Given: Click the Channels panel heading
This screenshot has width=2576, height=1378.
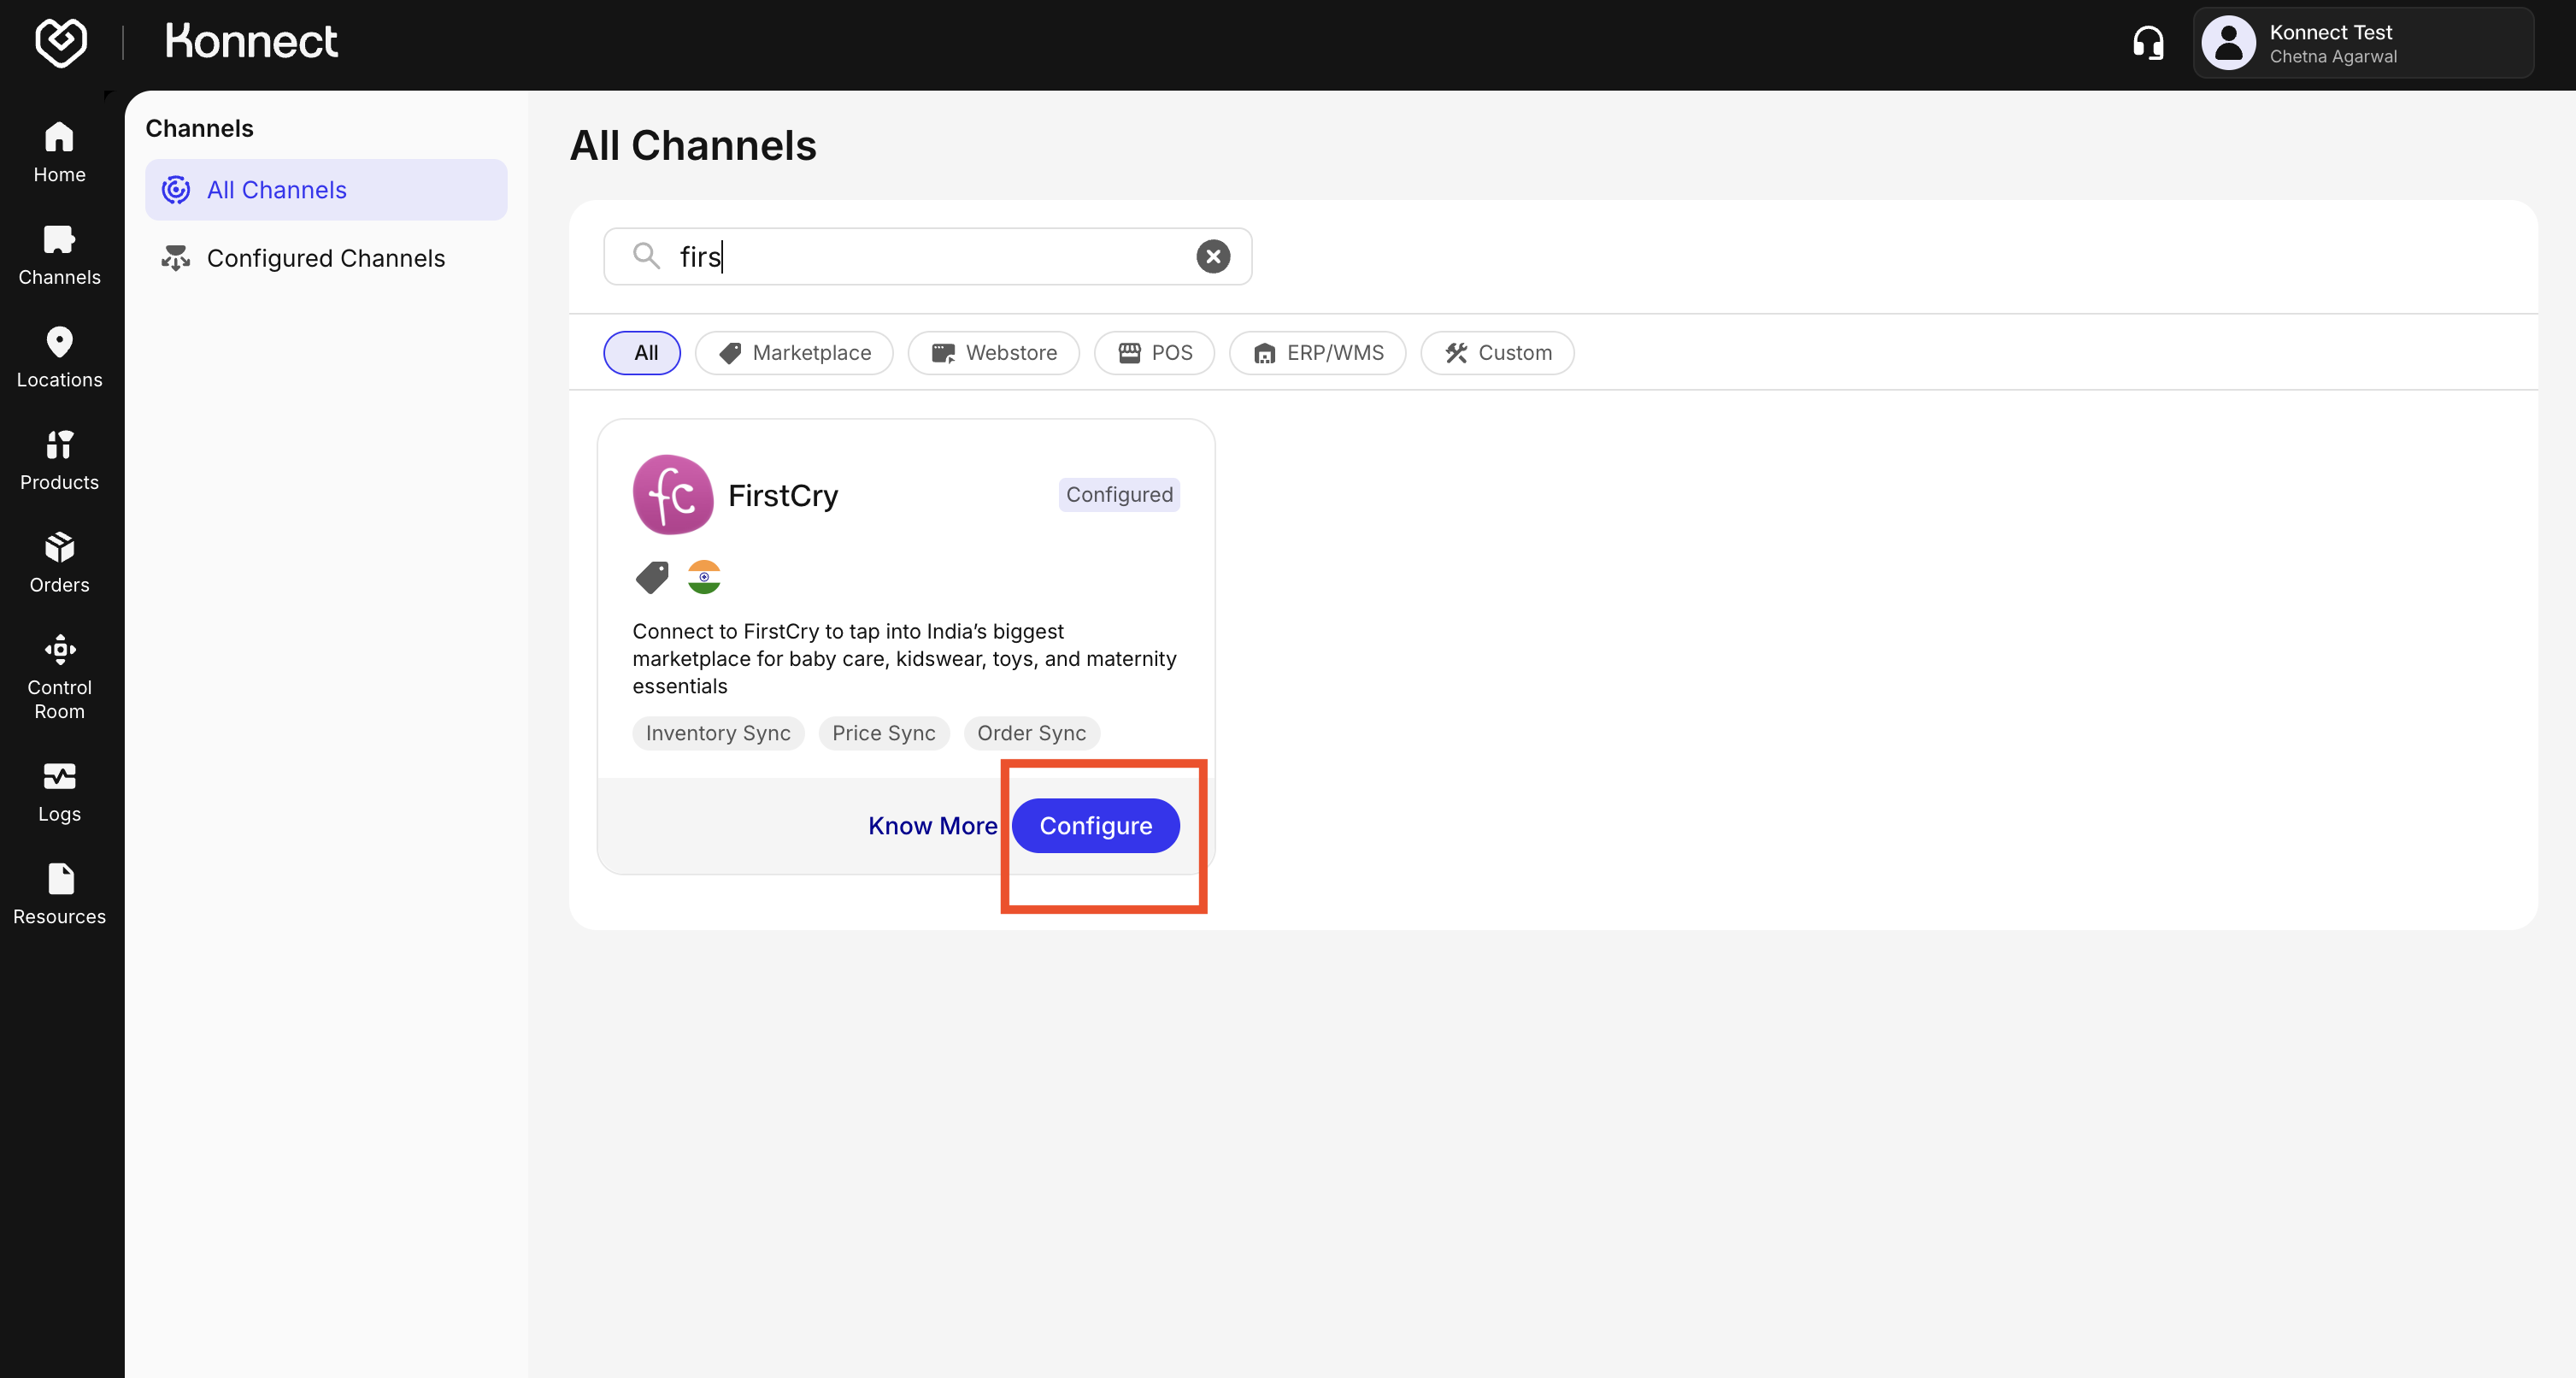Looking at the screenshot, I should pyautogui.click(x=199, y=128).
